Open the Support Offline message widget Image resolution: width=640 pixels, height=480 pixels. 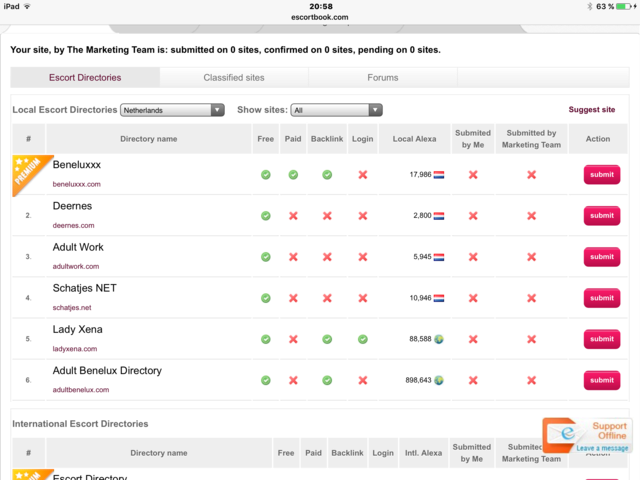coord(587,435)
